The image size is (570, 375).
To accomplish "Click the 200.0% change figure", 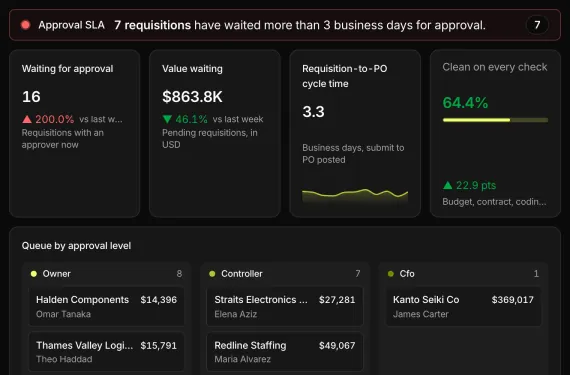I will click(x=55, y=119).
